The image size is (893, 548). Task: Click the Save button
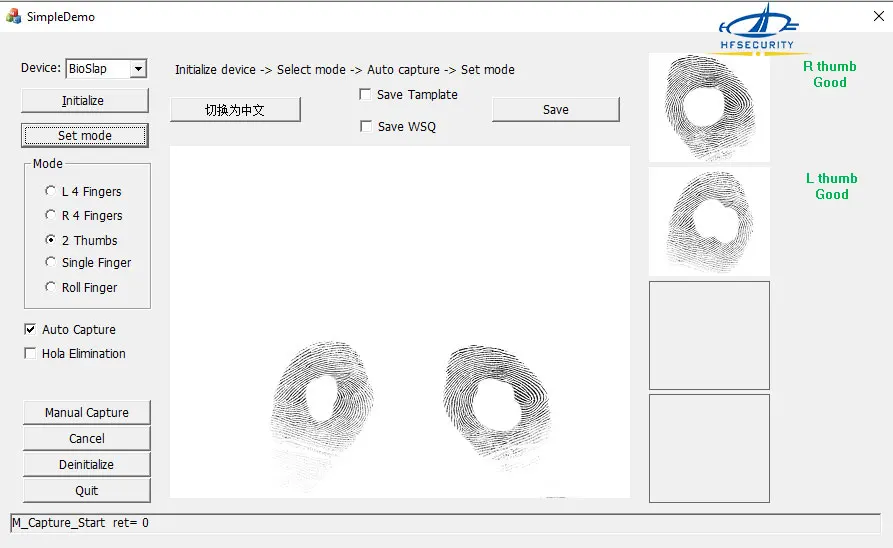click(556, 109)
